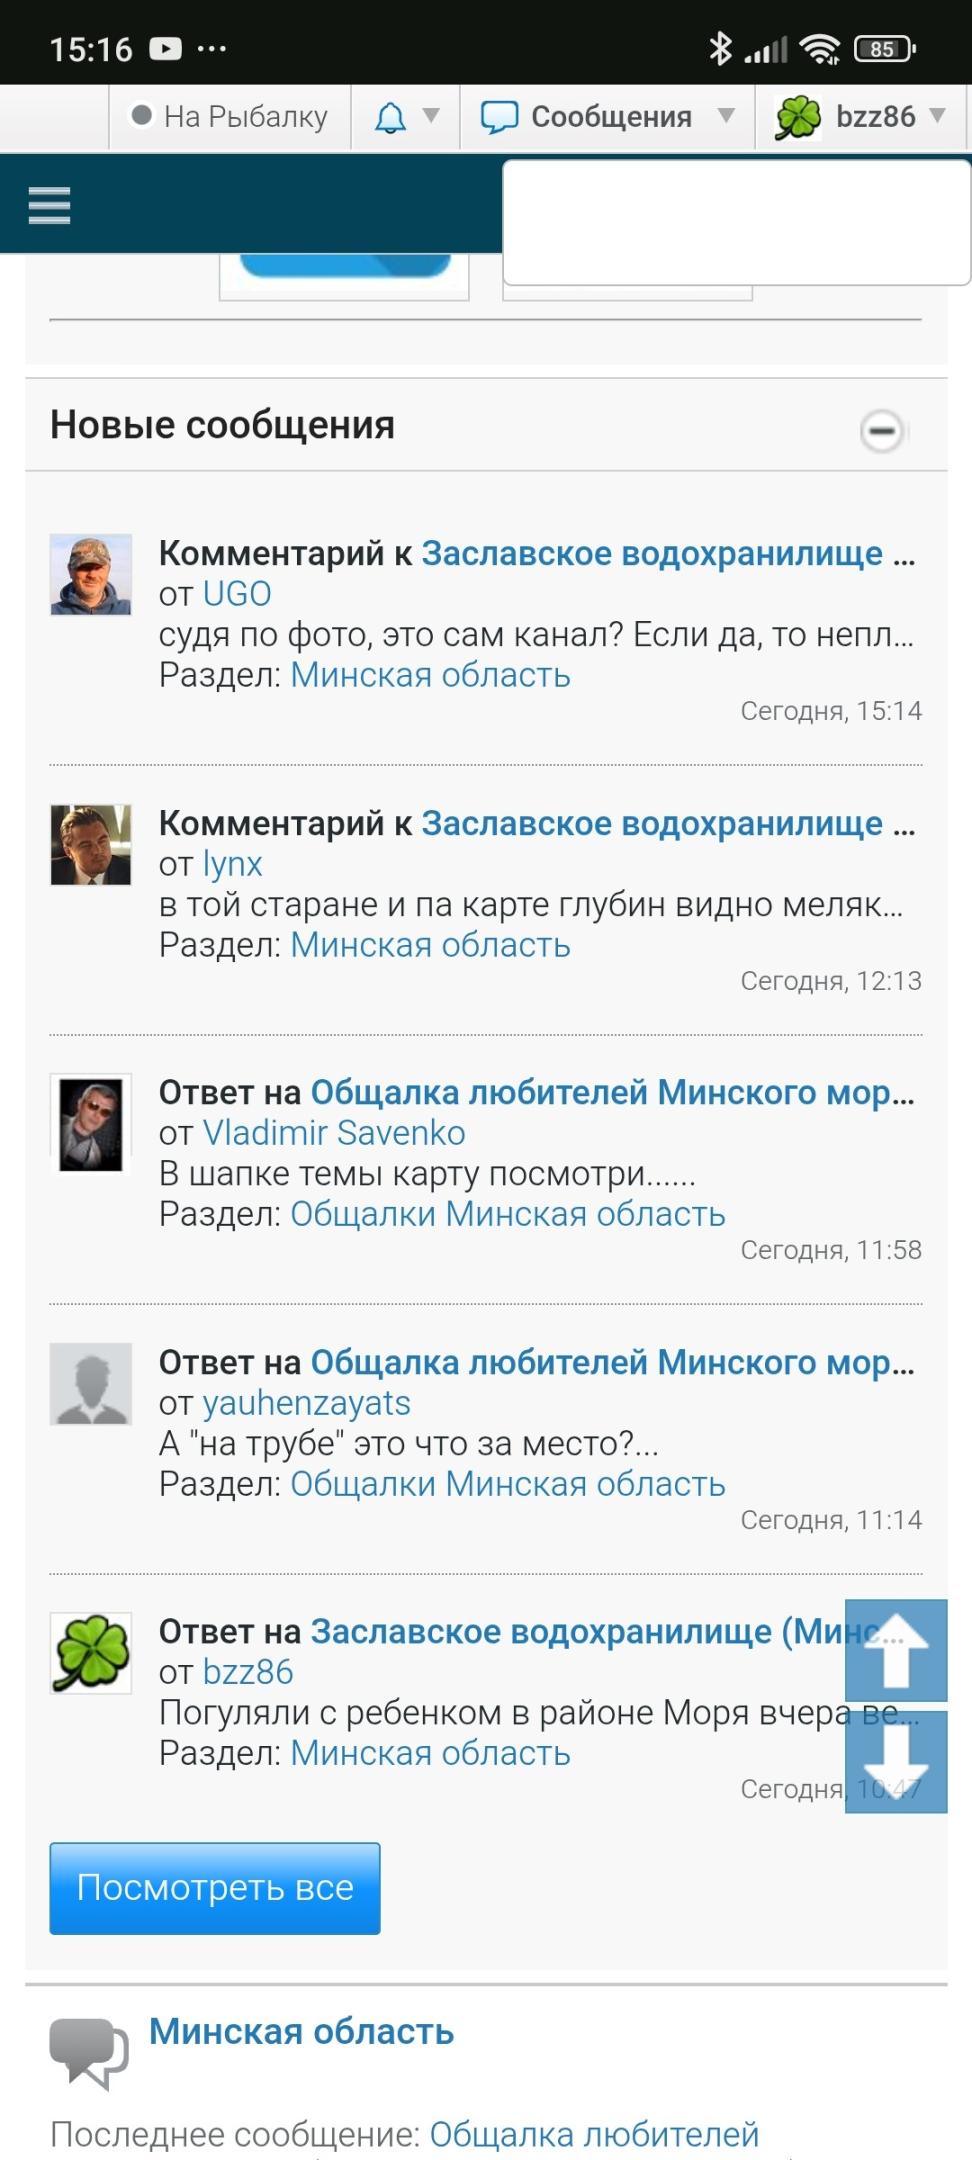The height and width of the screenshot is (2160, 972).
Task: Open the lynx user profile link
Action: coord(232,864)
